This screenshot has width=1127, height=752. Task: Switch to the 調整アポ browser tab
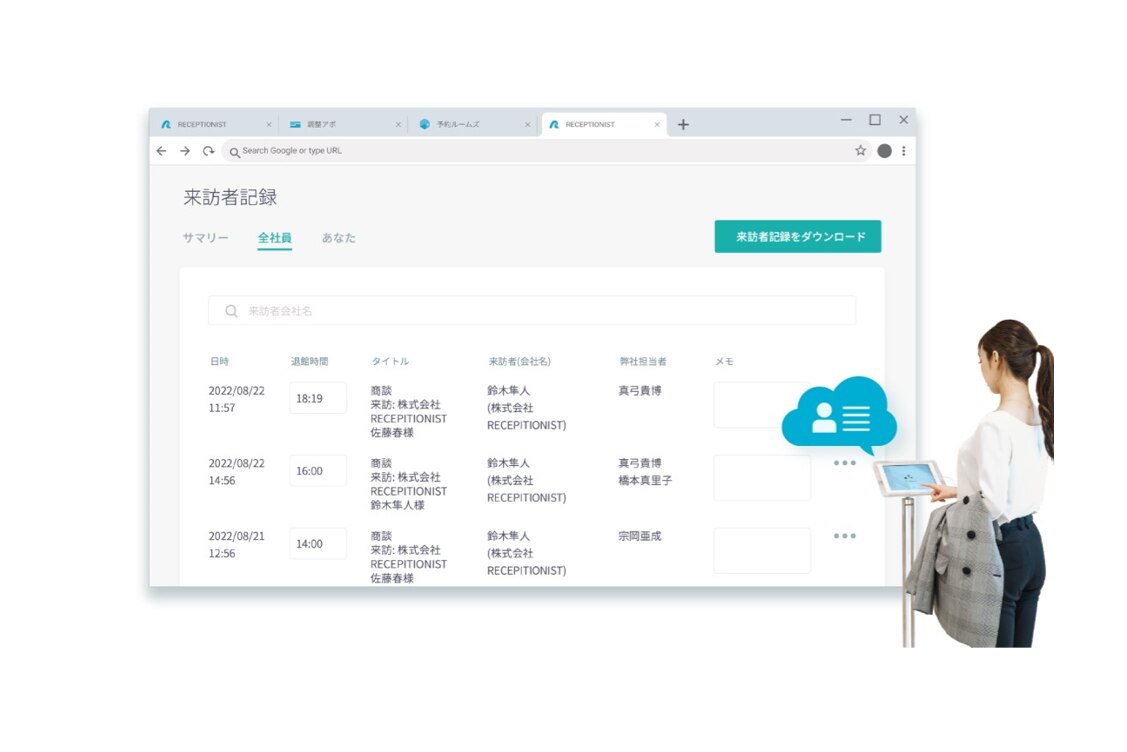[x=344, y=124]
